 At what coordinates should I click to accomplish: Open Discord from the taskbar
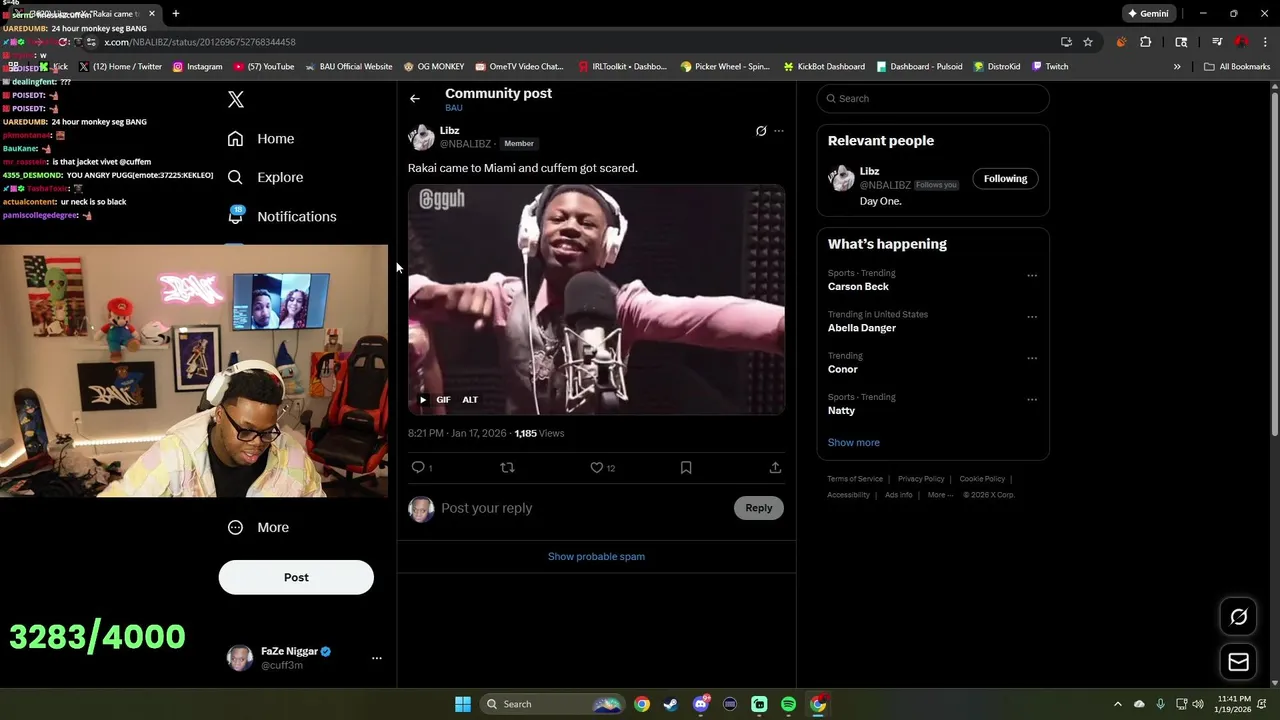701,704
